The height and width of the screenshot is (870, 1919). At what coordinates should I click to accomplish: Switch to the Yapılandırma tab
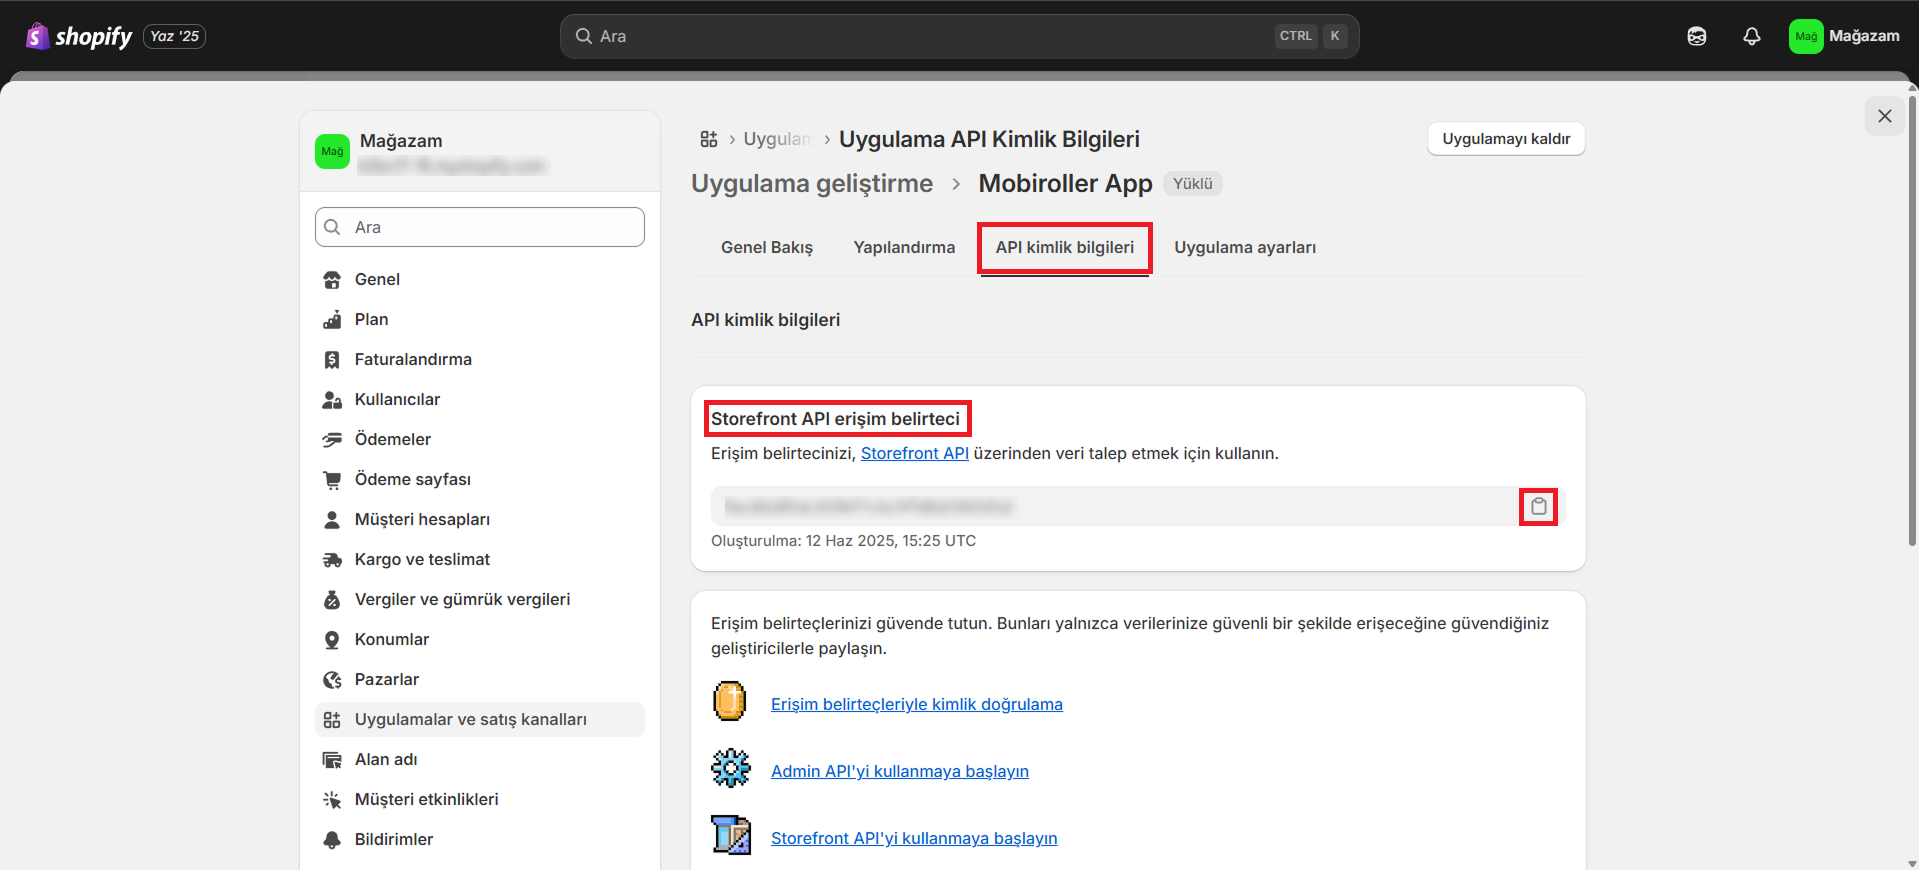point(904,247)
